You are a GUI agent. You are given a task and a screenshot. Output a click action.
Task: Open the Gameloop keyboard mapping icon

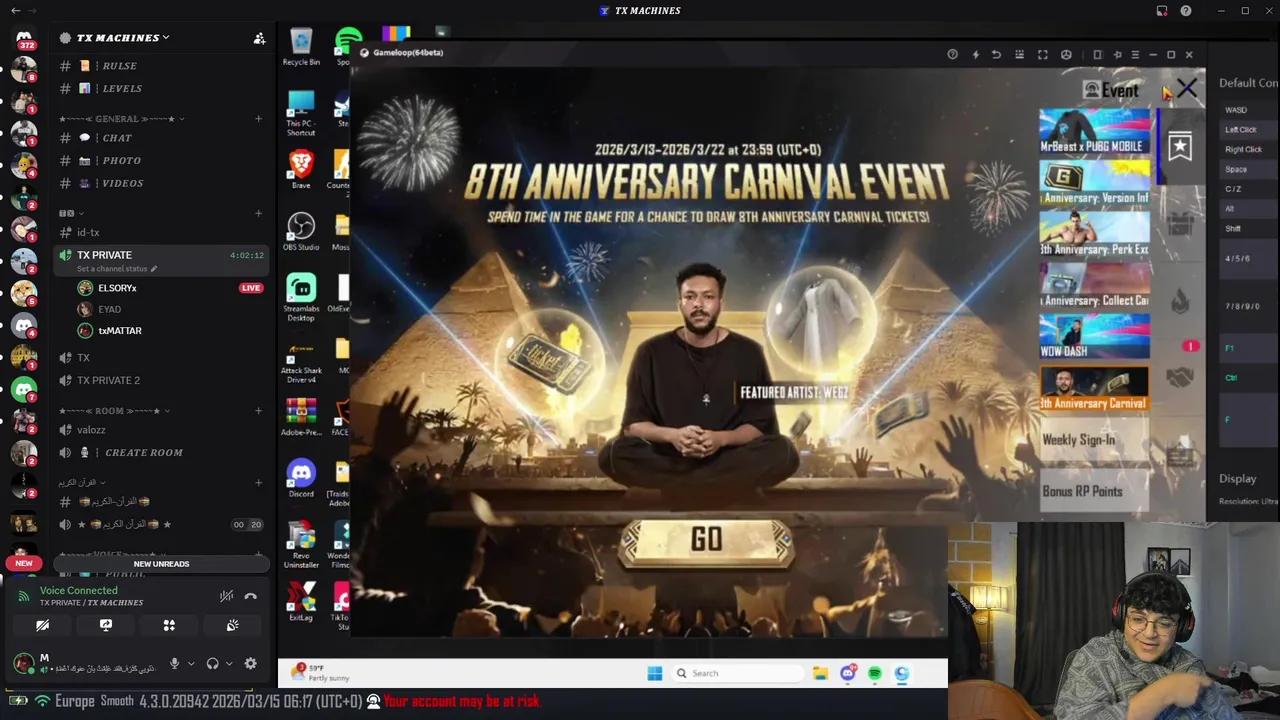(x=1019, y=54)
